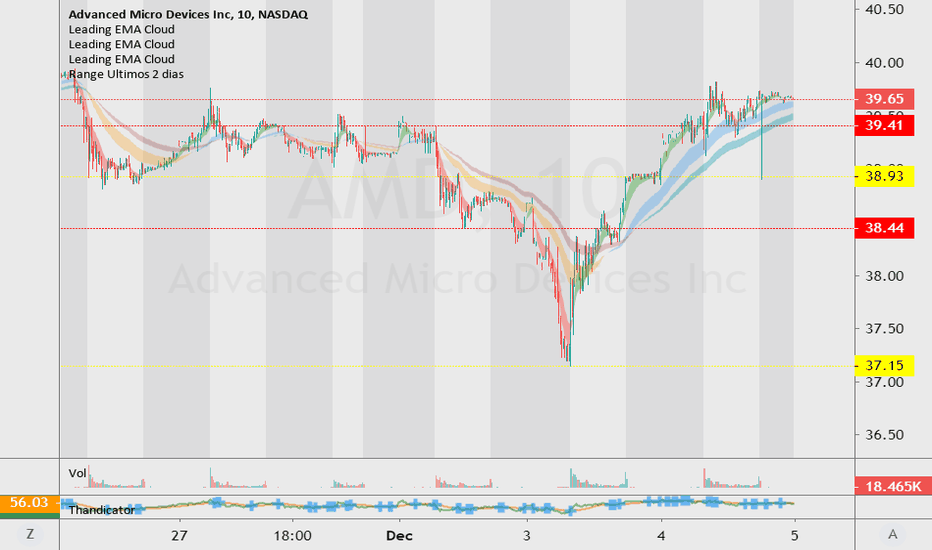Click the Vol indicator label

coord(77,473)
